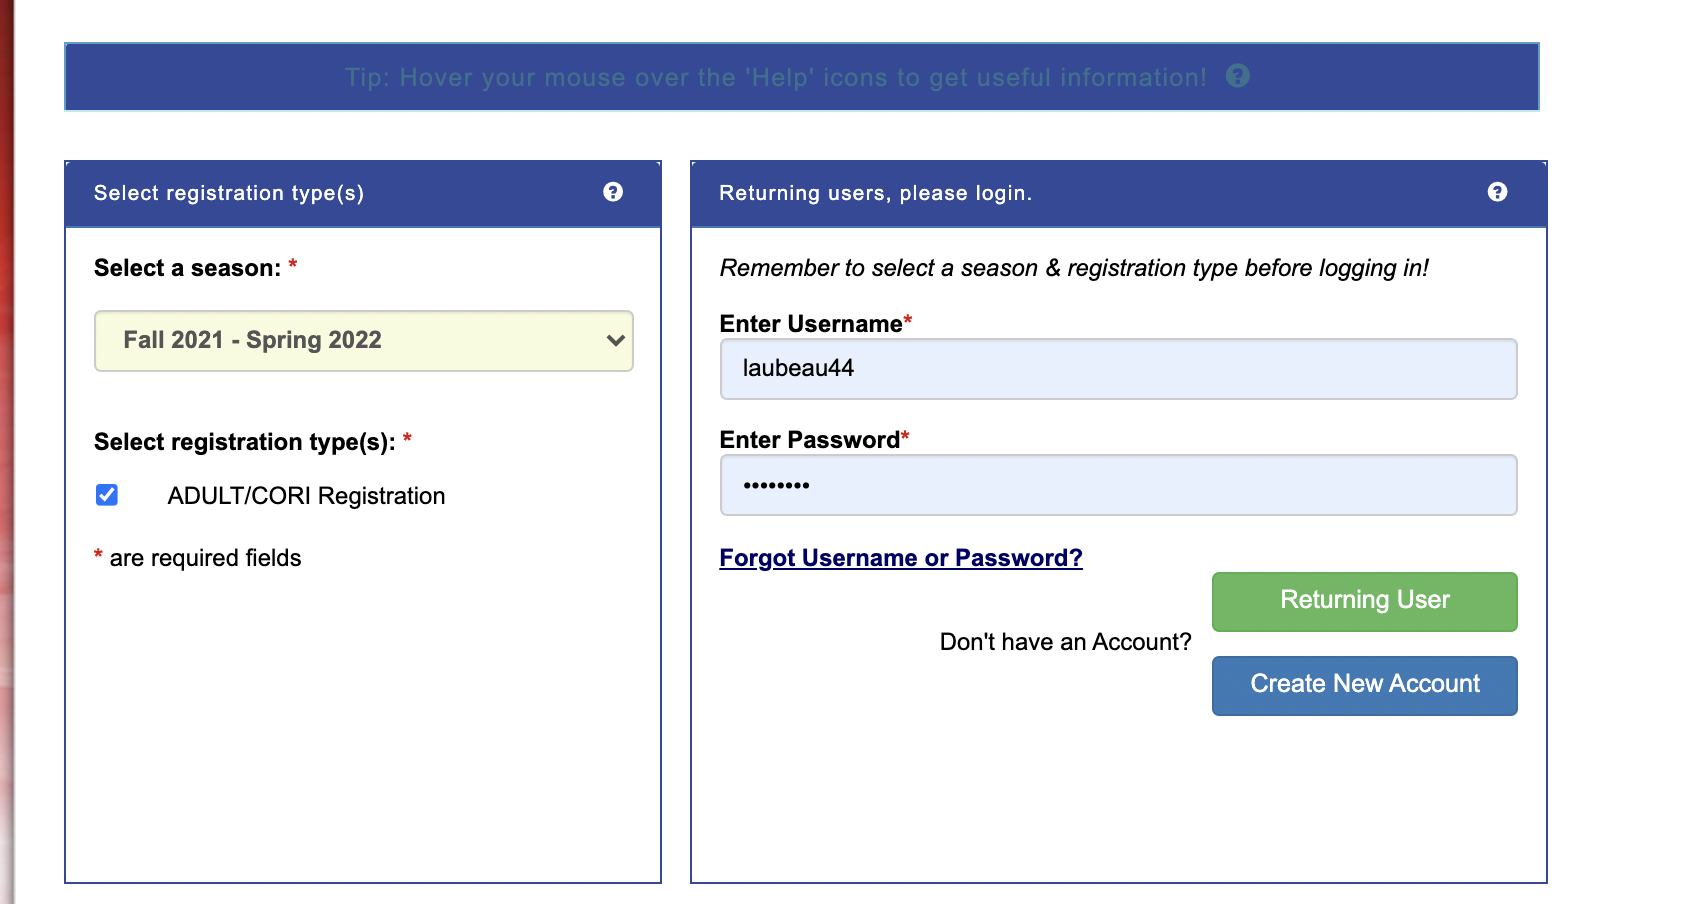Click the Help icon in Returning users header
1698x904 pixels.
pos(1497,192)
